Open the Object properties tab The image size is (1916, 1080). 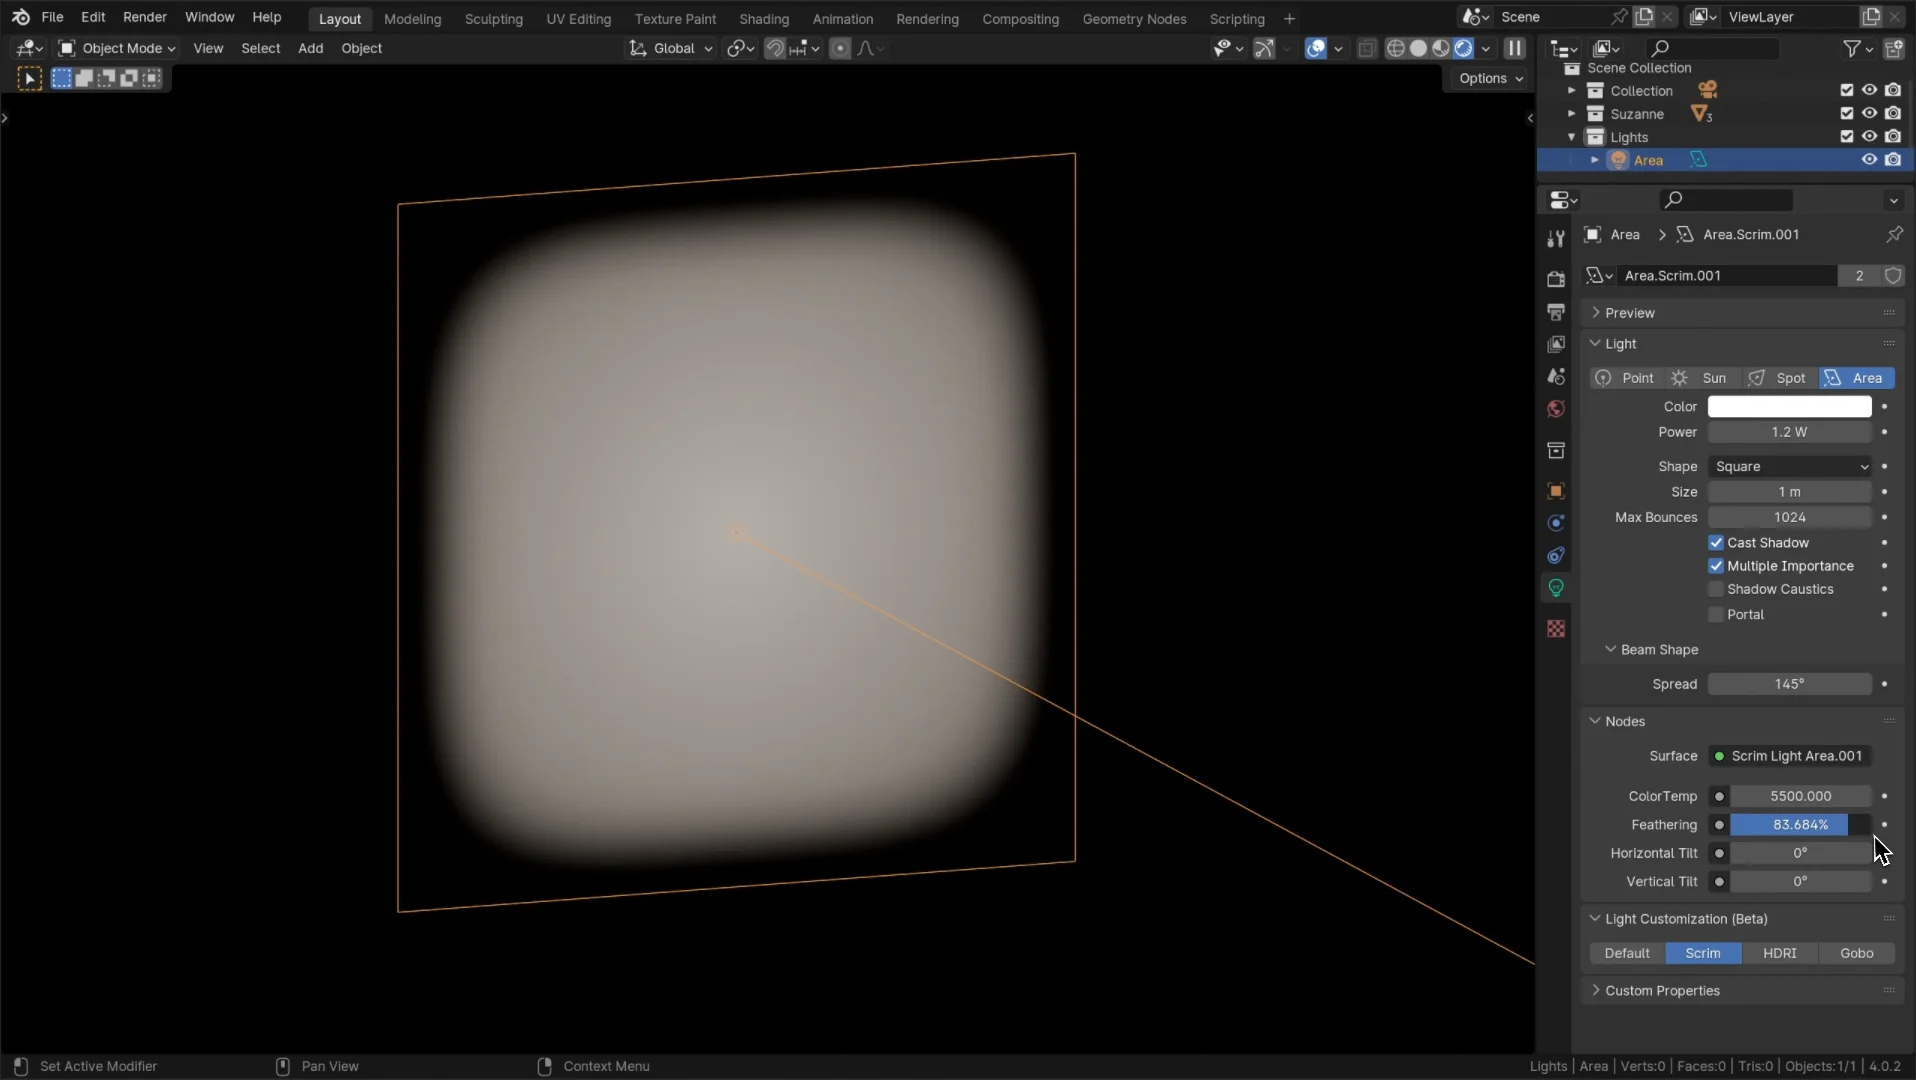[x=1556, y=491]
